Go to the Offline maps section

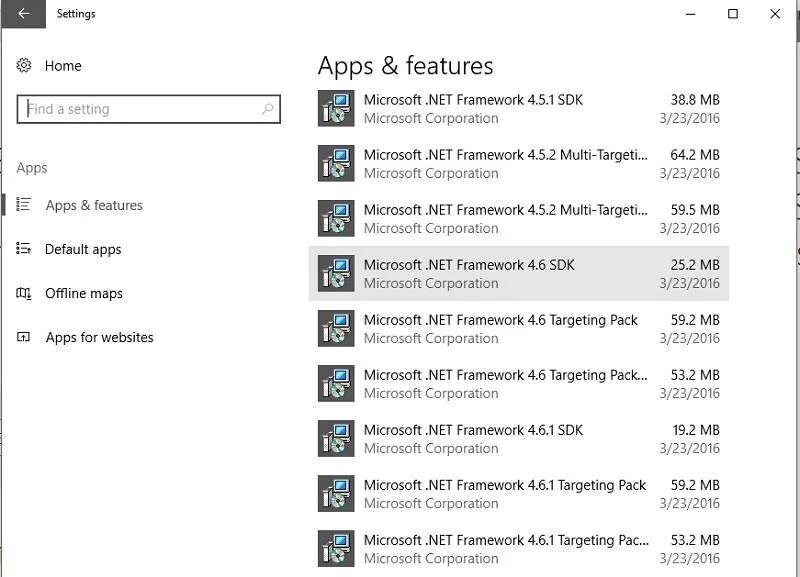click(84, 293)
